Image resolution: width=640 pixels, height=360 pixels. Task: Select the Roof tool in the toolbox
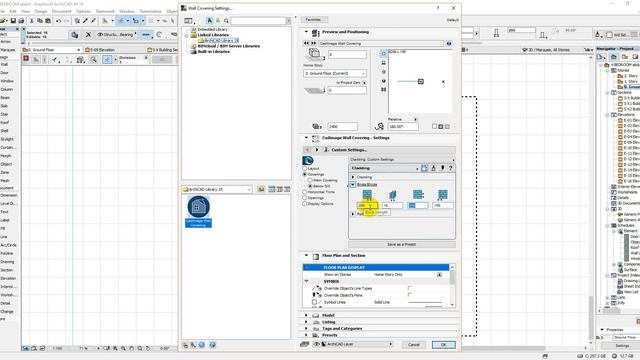point(5,122)
